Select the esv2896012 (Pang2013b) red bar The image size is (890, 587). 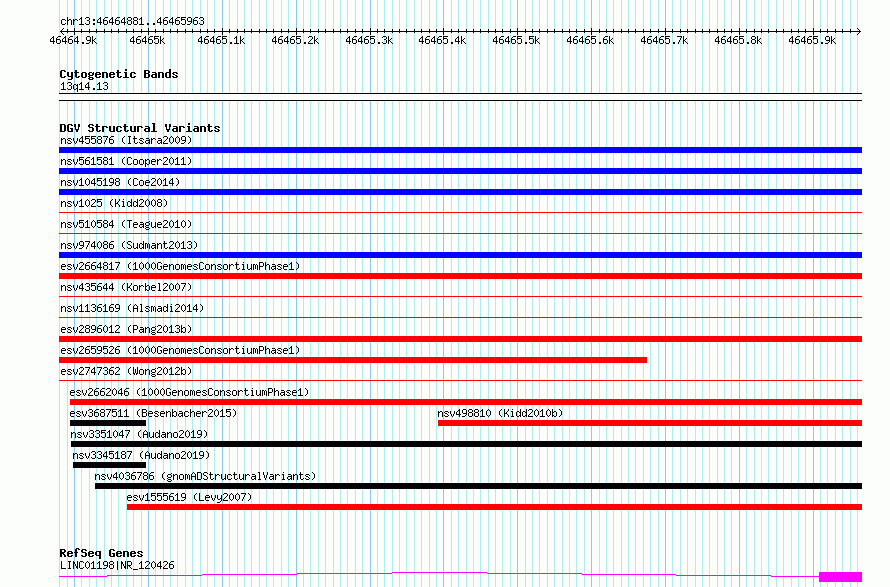point(460,339)
